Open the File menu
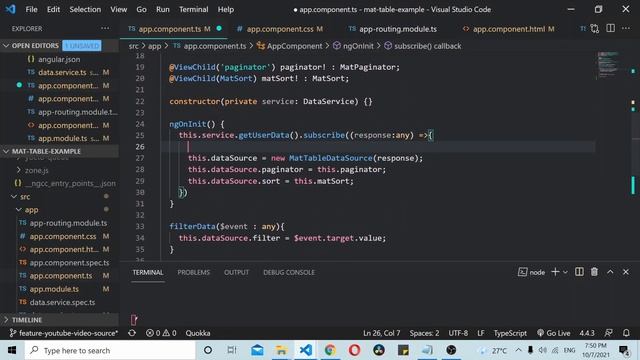 point(31,9)
